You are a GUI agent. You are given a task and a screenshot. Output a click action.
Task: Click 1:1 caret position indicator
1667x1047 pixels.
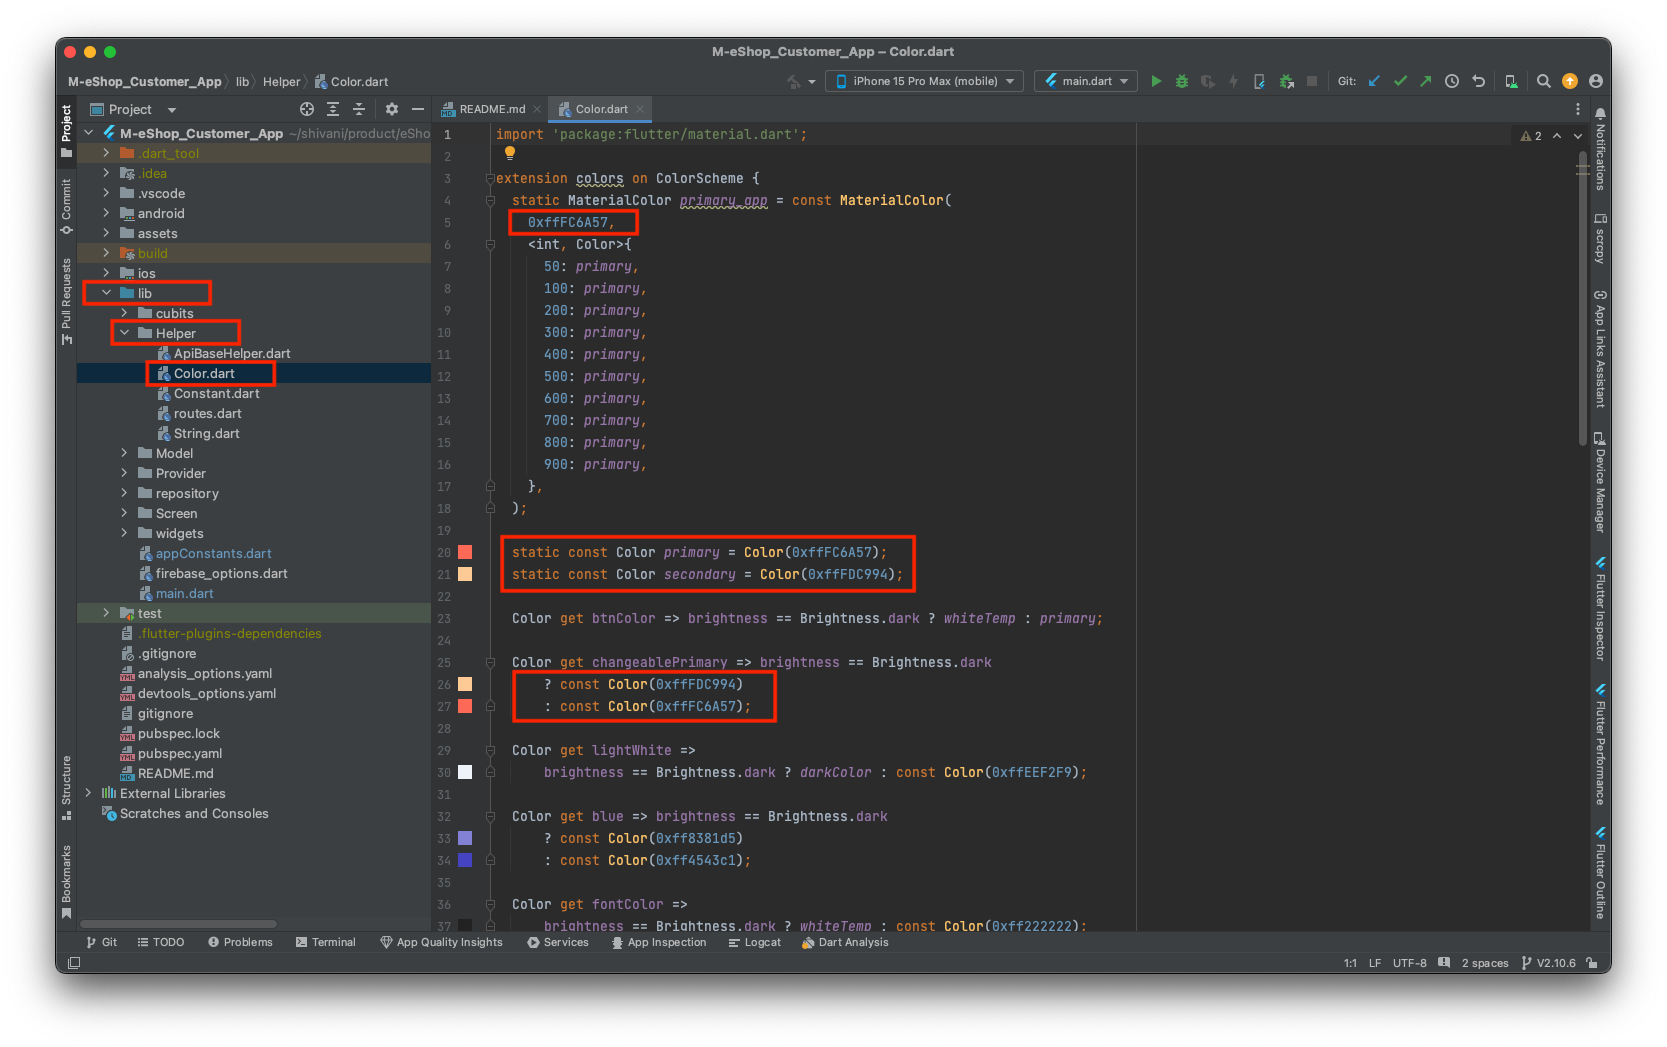[1350, 963]
